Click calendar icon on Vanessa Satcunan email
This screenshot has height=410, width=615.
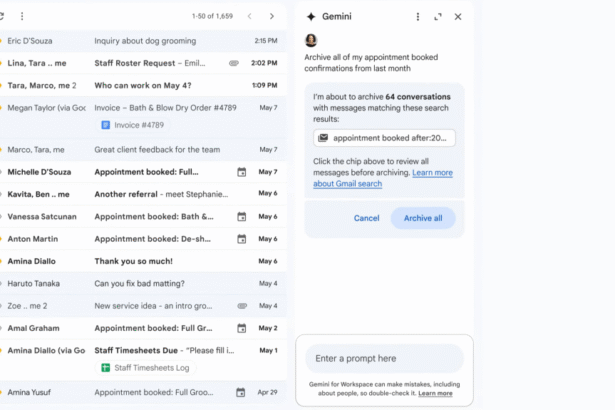coord(242,217)
